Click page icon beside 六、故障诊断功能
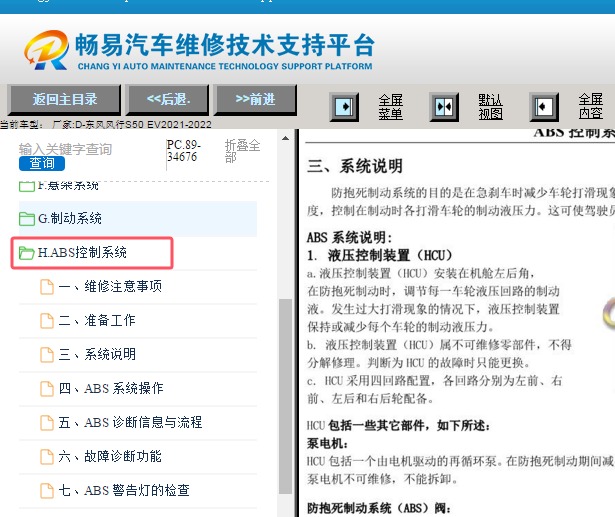 pyautogui.click(x=47, y=457)
